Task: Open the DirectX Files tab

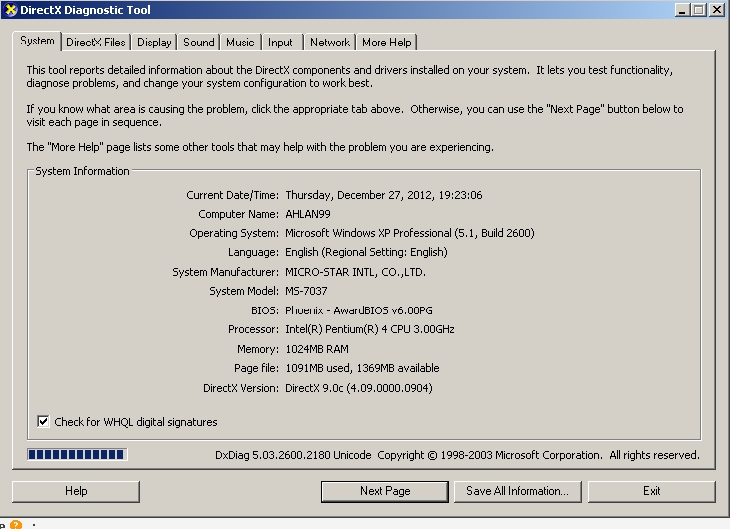Action: point(96,42)
